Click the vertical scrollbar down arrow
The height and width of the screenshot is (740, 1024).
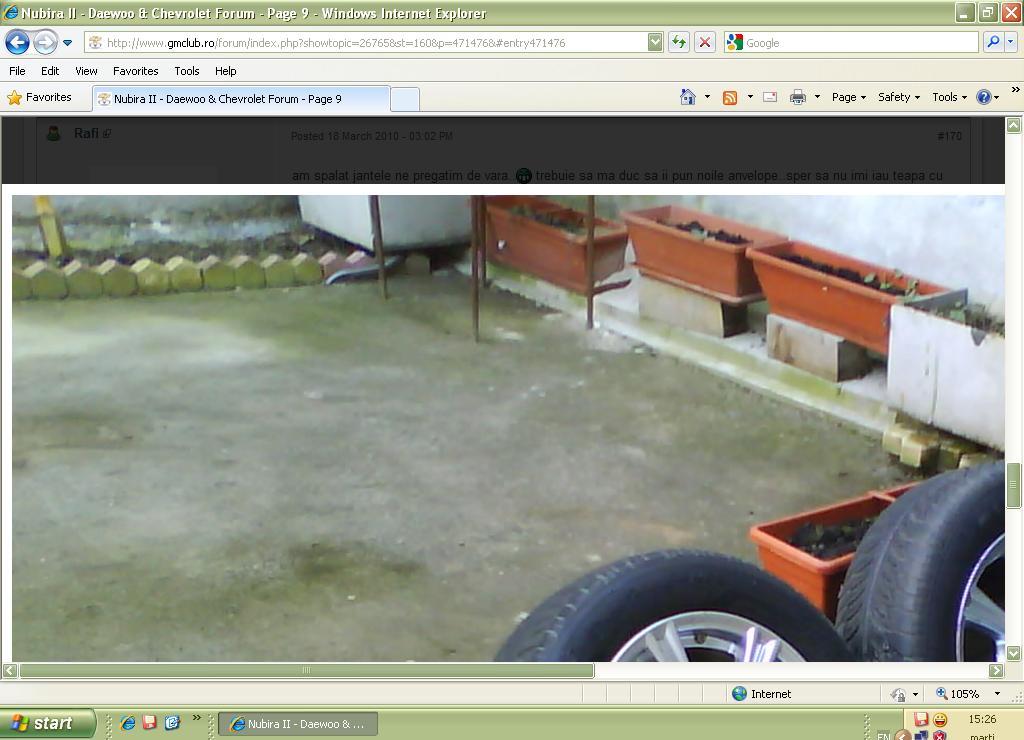[1013, 652]
